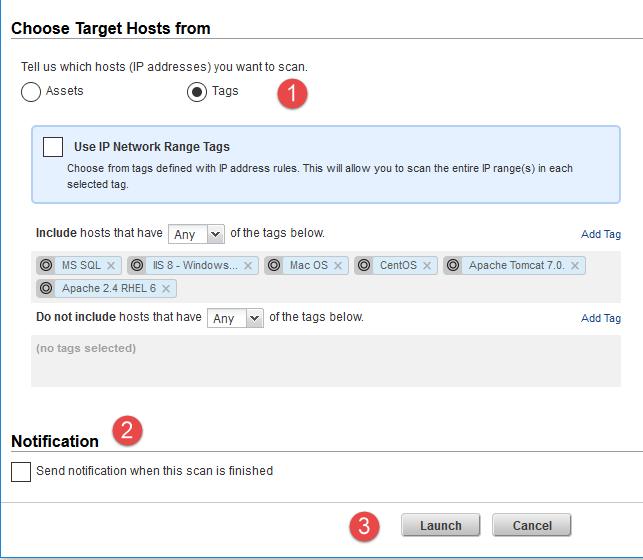Click the Use IP Network Range Tags label
Image resolution: width=643 pixels, height=560 pixels.
click(152, 147)
